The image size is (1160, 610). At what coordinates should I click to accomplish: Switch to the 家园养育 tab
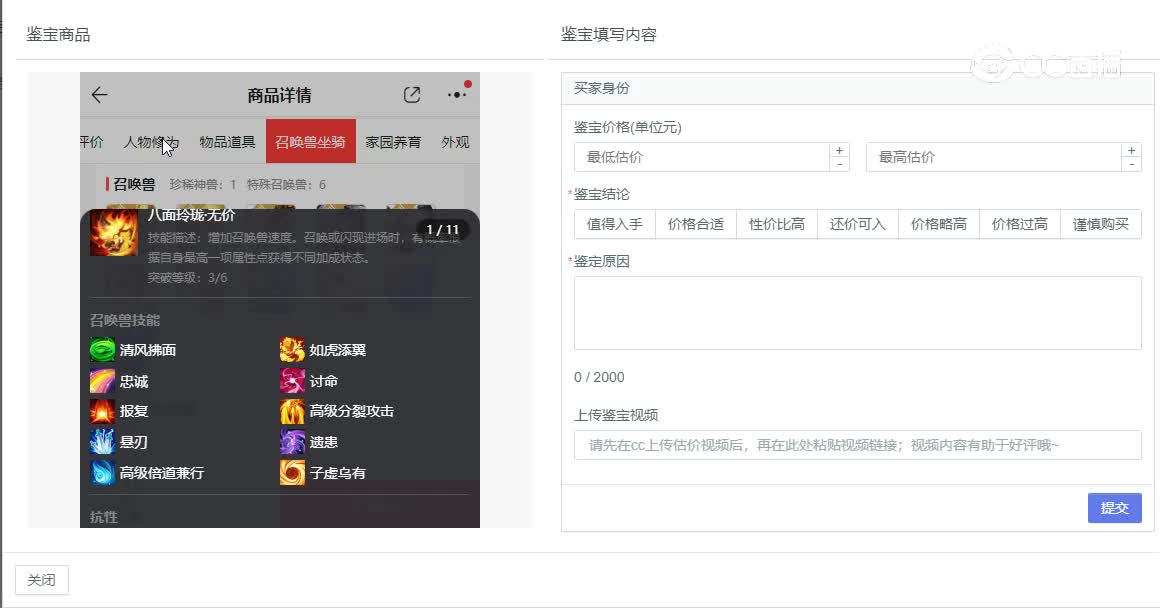[393, 142]
